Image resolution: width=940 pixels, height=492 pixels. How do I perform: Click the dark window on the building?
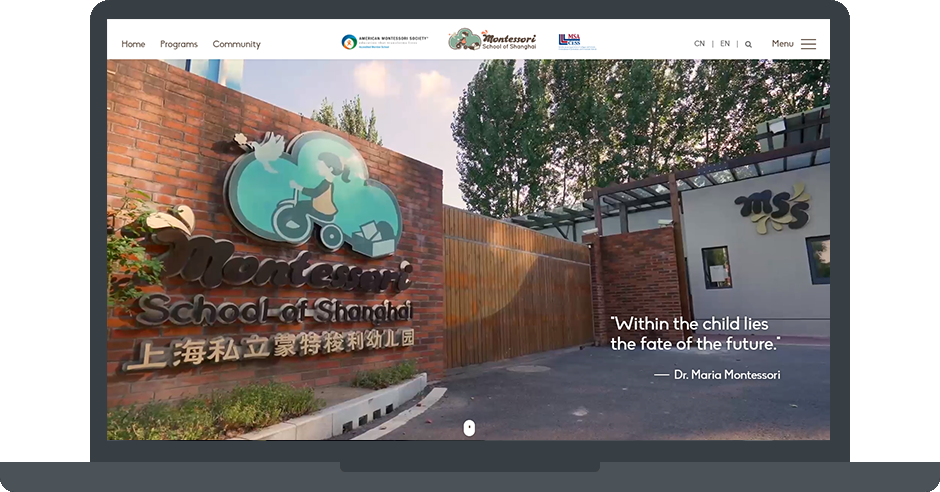(x=716, y=267)
